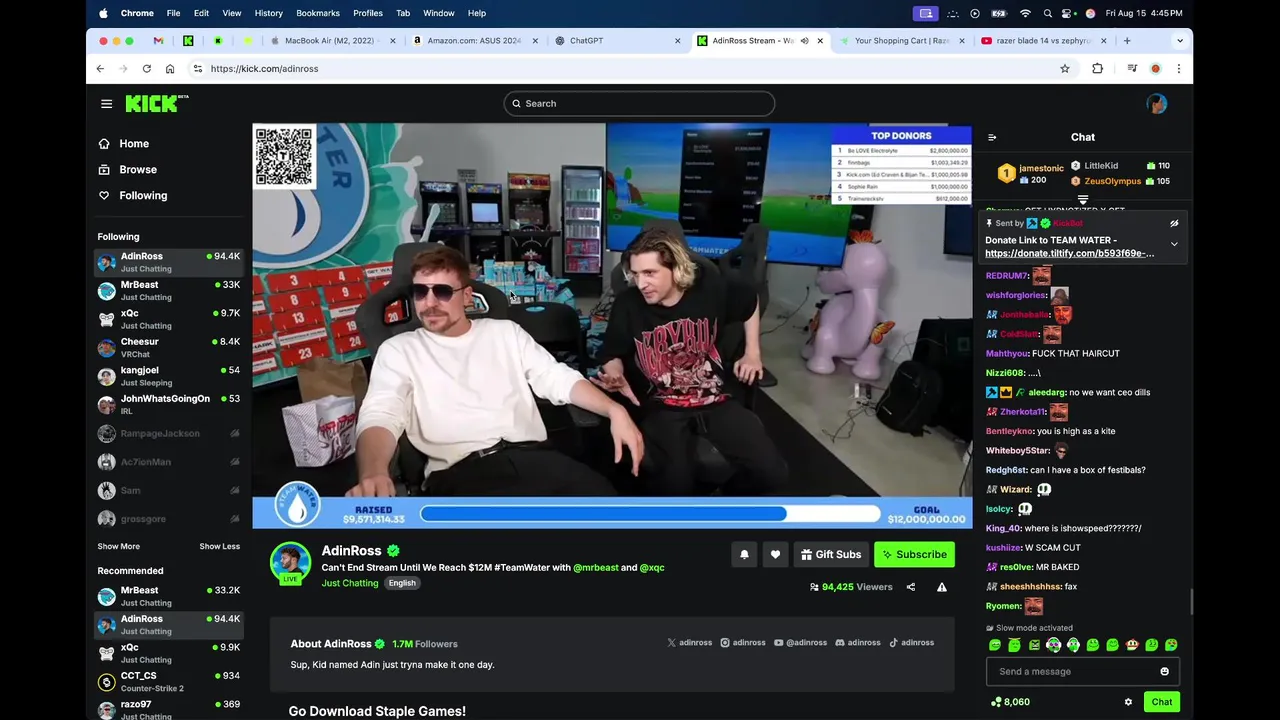
Task: Go to Browse in sidebar
Action: pos(138,170)
